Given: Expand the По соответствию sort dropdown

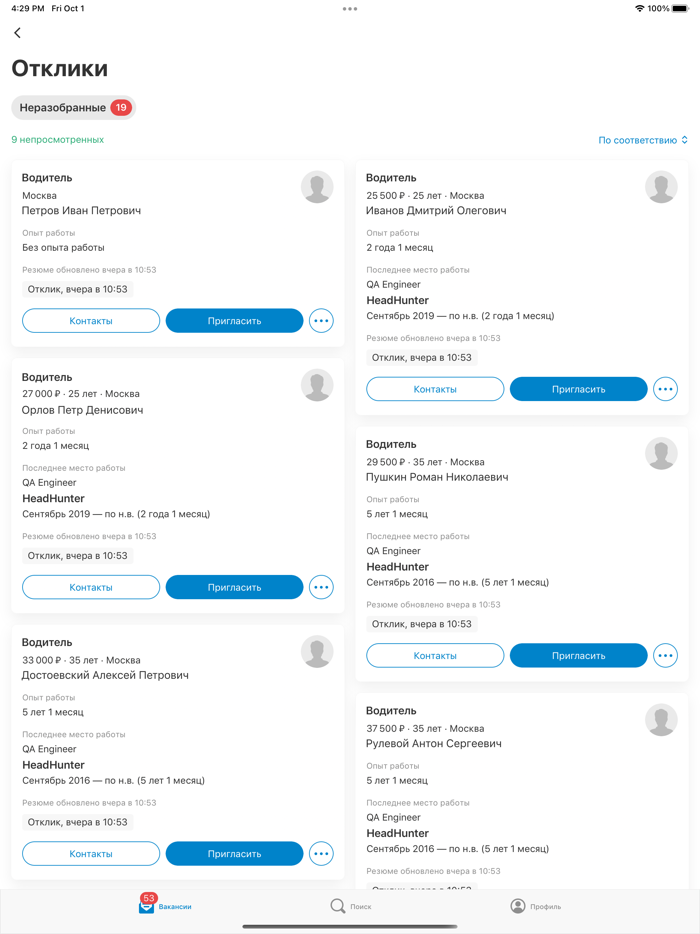Looking at the screenshot, I should pos(643,140).
